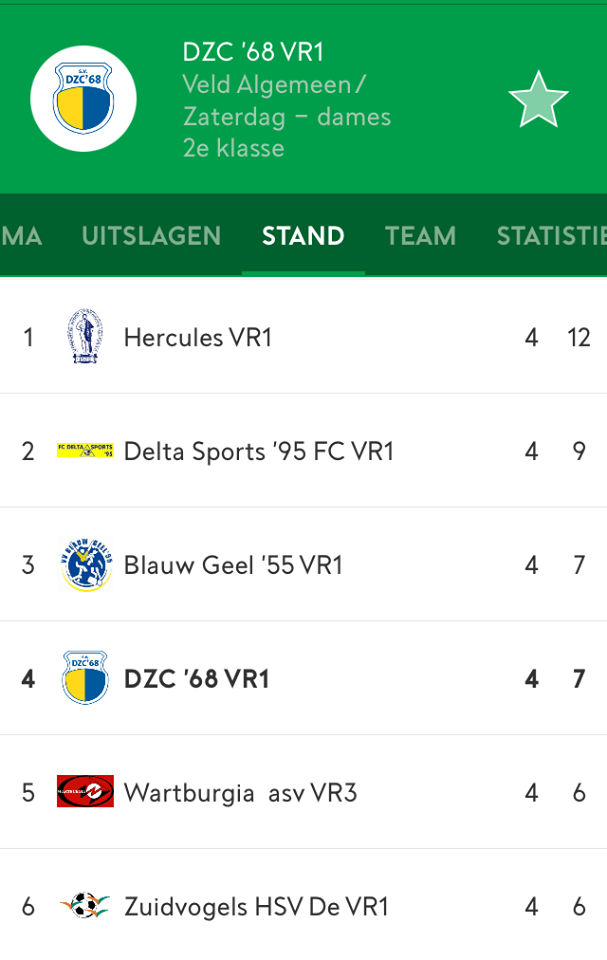The height and width of the screenshot is (960, 607).
Task: Open Zuidvogels HSV De VR1 team
Action: [x=257, y=907]
